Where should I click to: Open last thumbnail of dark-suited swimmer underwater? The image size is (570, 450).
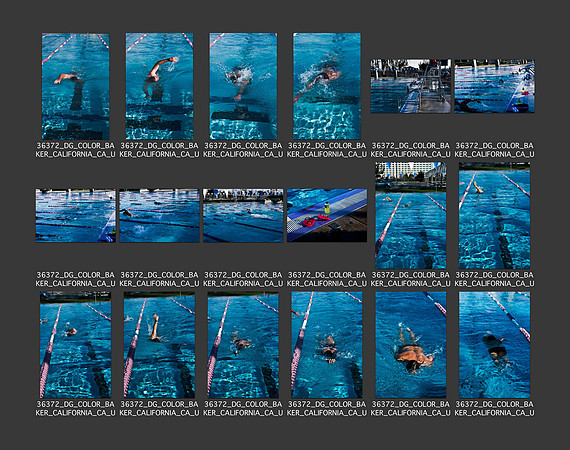click(x=494, y=345)
